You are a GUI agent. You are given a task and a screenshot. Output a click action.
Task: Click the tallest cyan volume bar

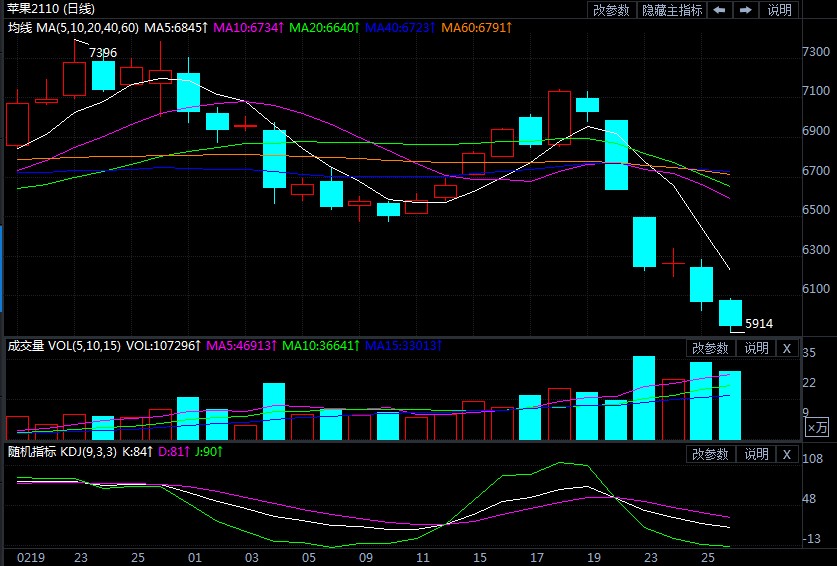644,397
